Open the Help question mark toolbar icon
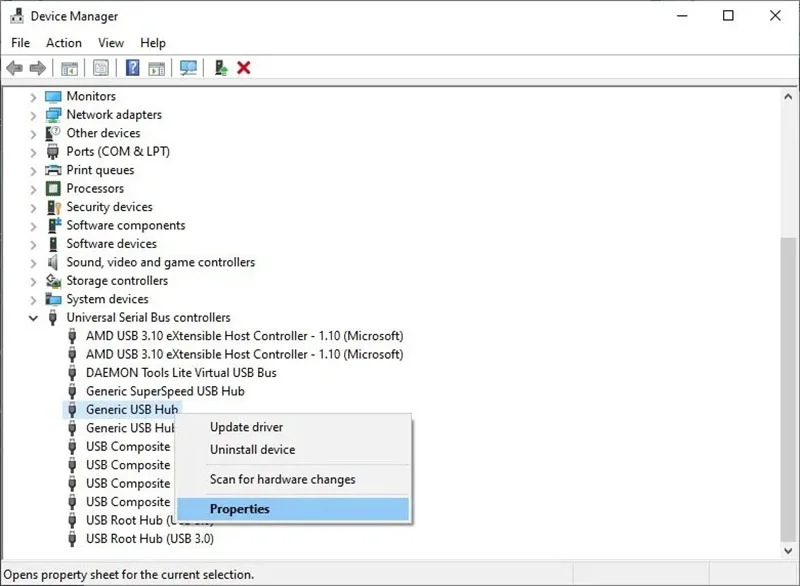The width and height of the screenshot is (800, 586). [133, 68]
